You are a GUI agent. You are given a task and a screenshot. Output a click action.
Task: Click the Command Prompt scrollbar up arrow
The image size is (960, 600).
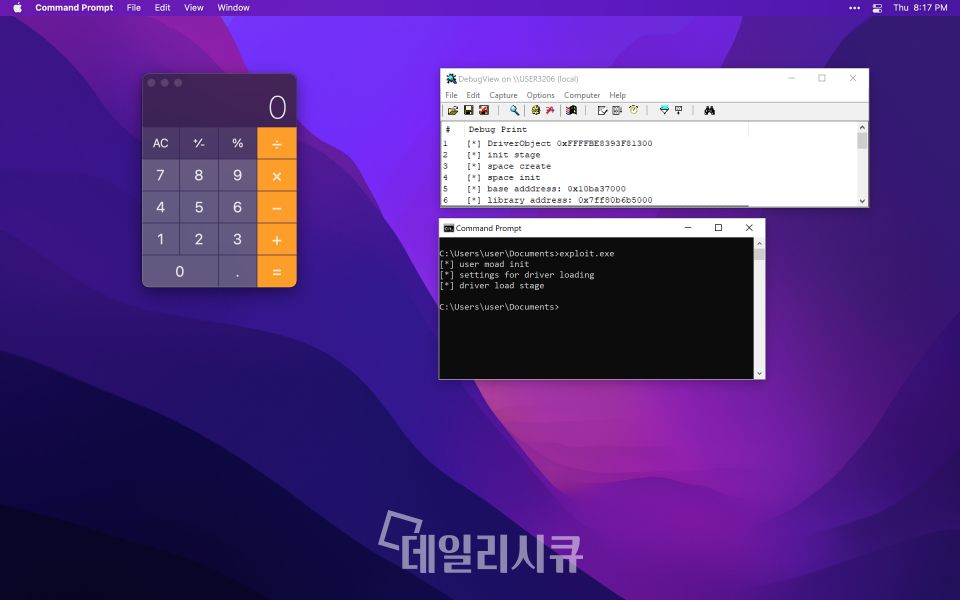tap(759, 243)
